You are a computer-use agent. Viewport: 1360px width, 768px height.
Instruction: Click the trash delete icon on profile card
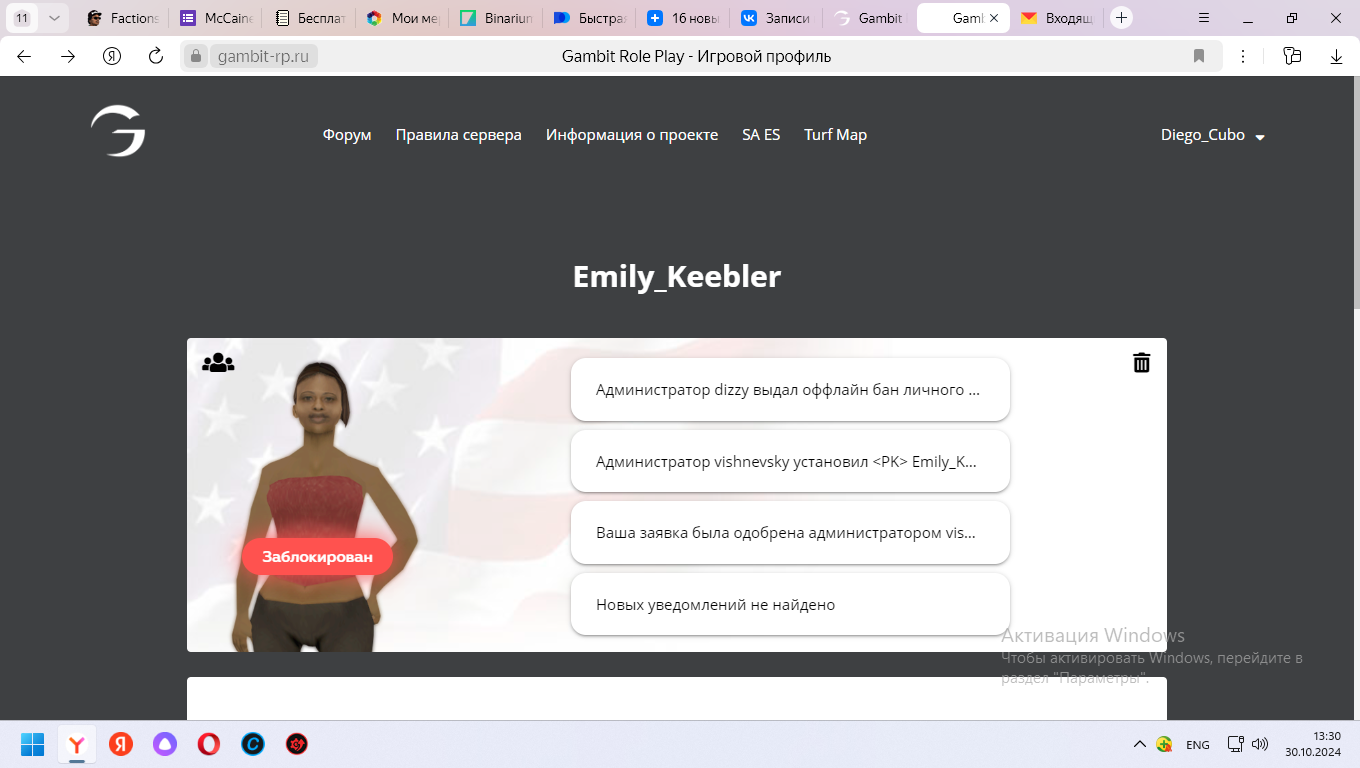(x=1141, y=363)
